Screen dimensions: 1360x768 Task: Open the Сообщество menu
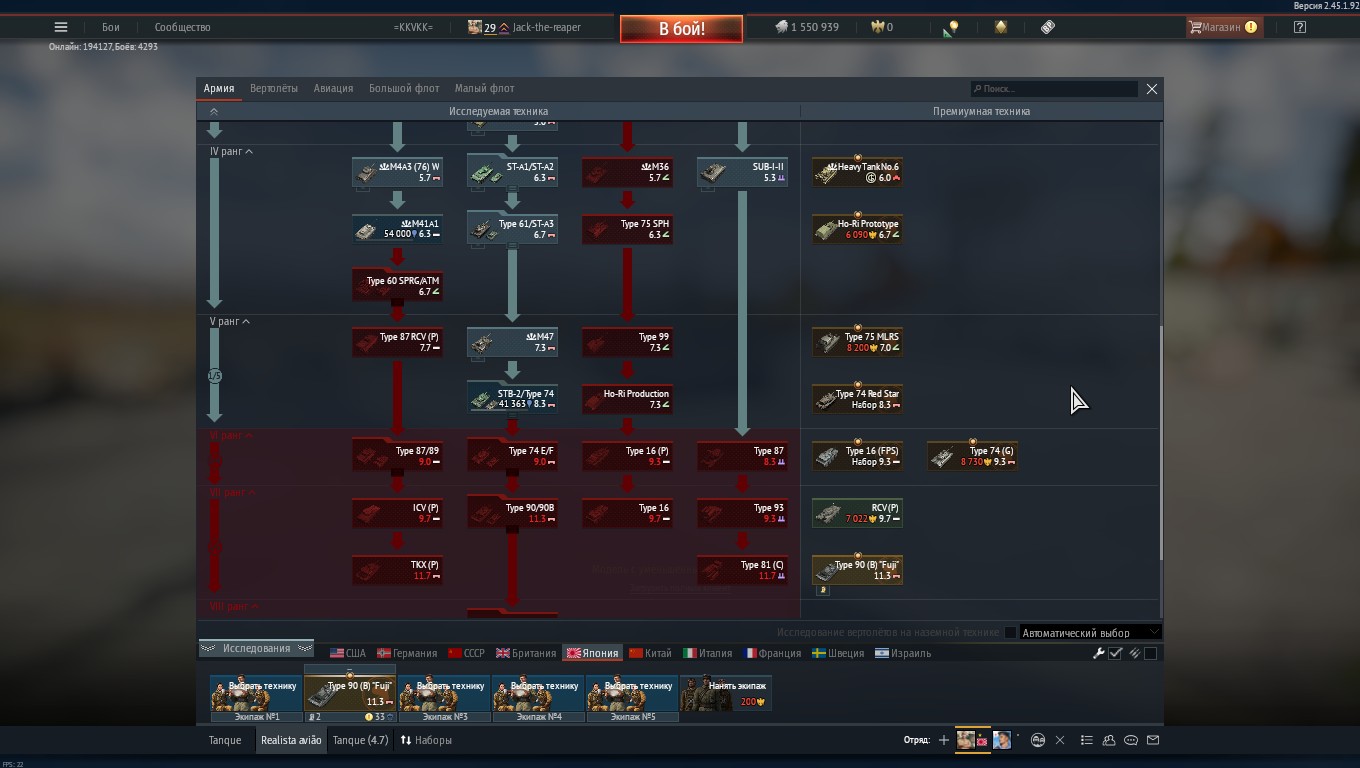[x=182, y=27]
